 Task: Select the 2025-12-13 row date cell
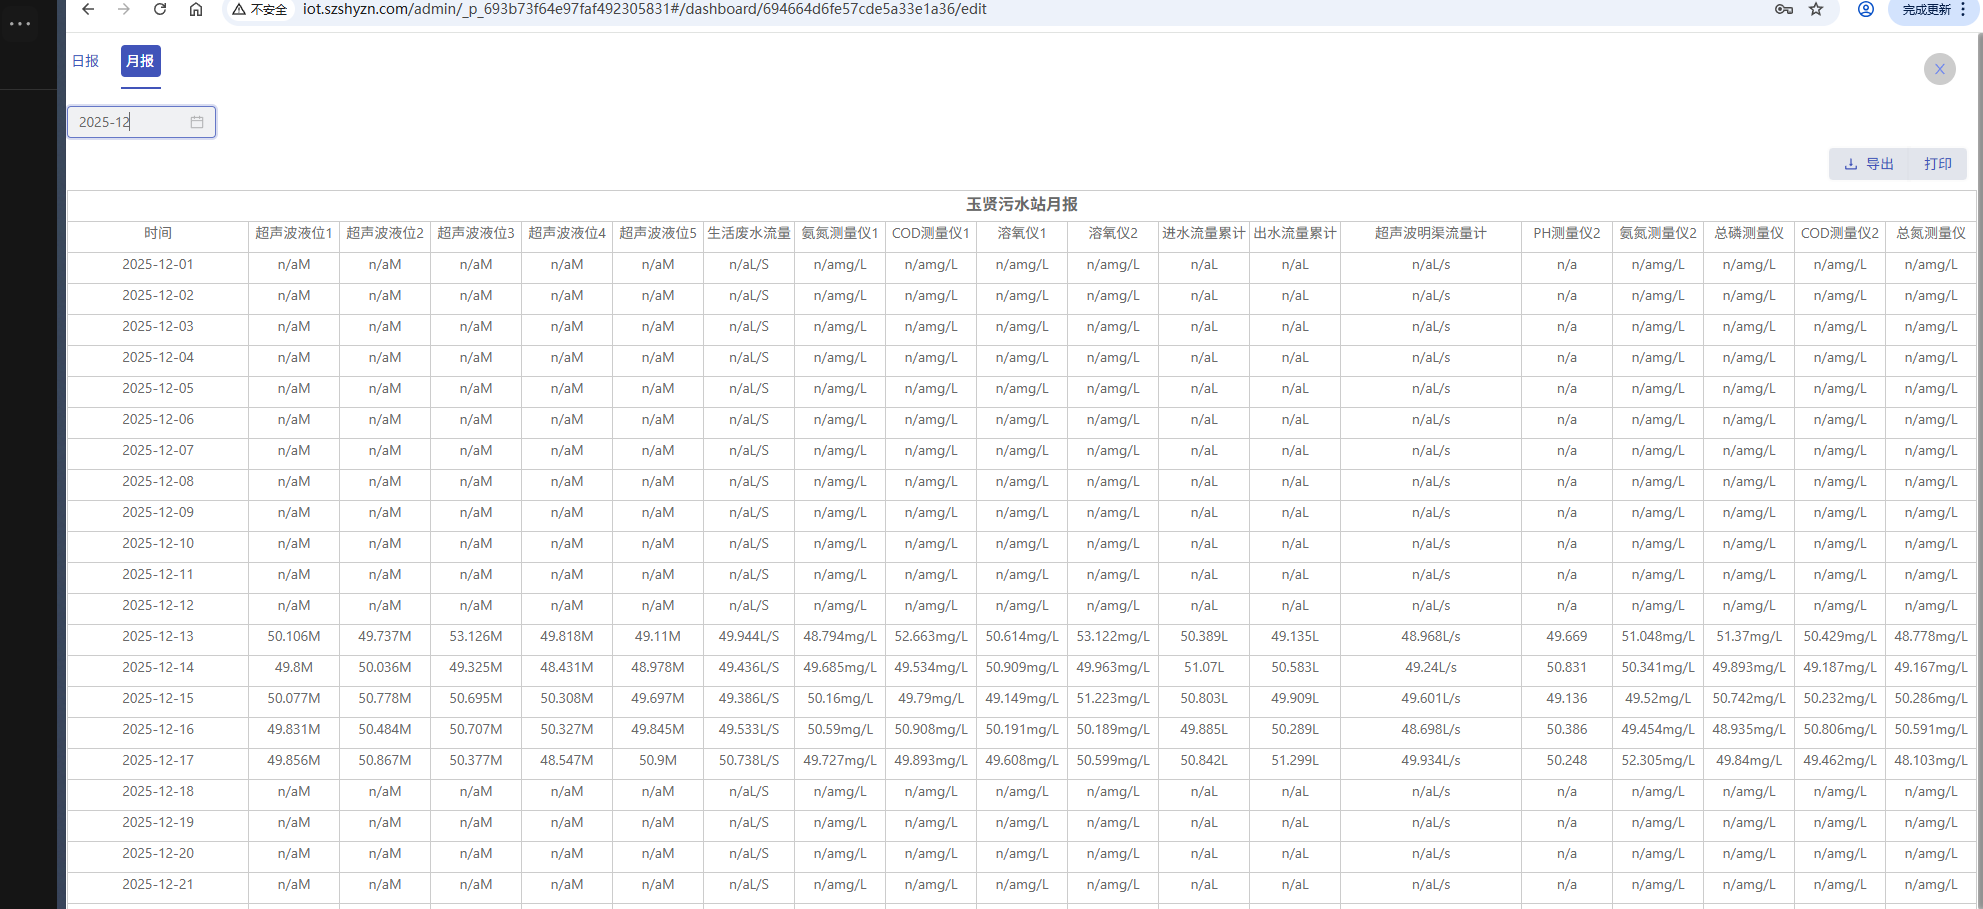[158, 636]
